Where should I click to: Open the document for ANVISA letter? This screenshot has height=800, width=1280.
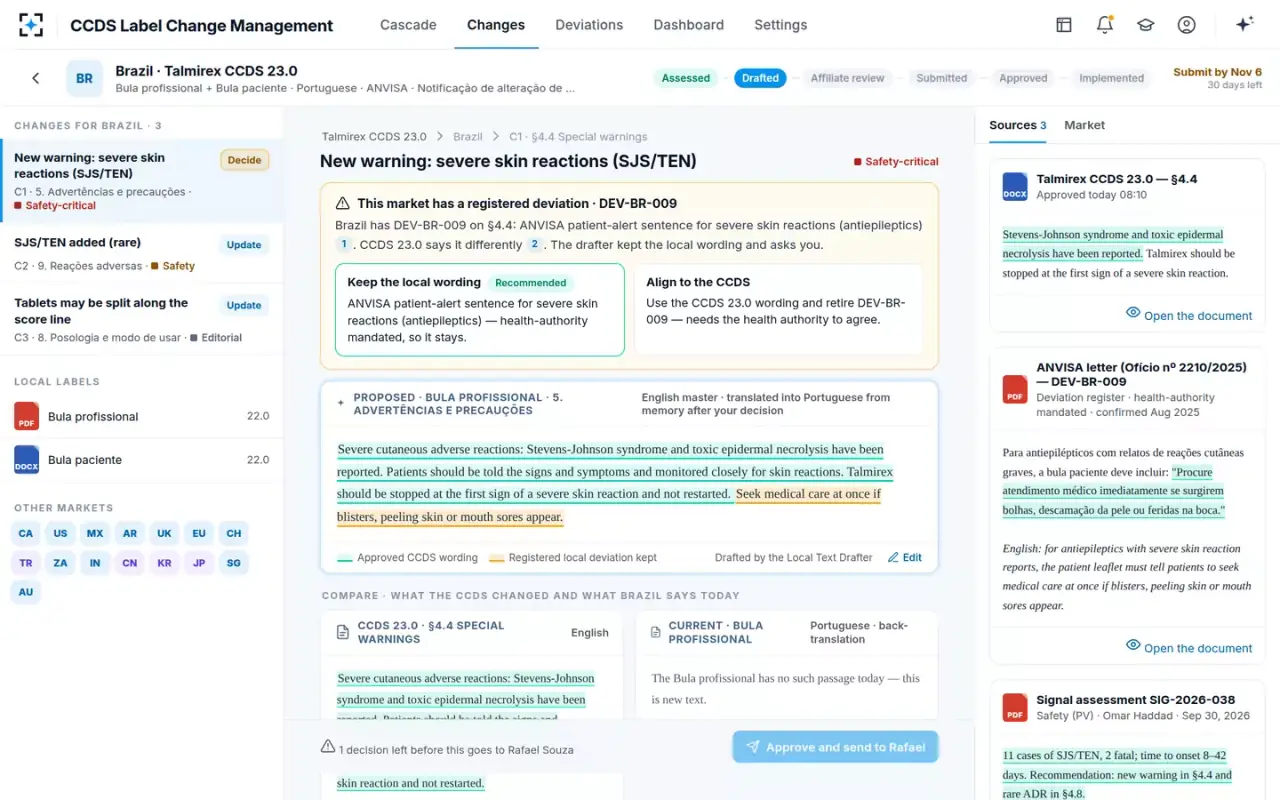pyautogui.click(x=1189, y=648)
